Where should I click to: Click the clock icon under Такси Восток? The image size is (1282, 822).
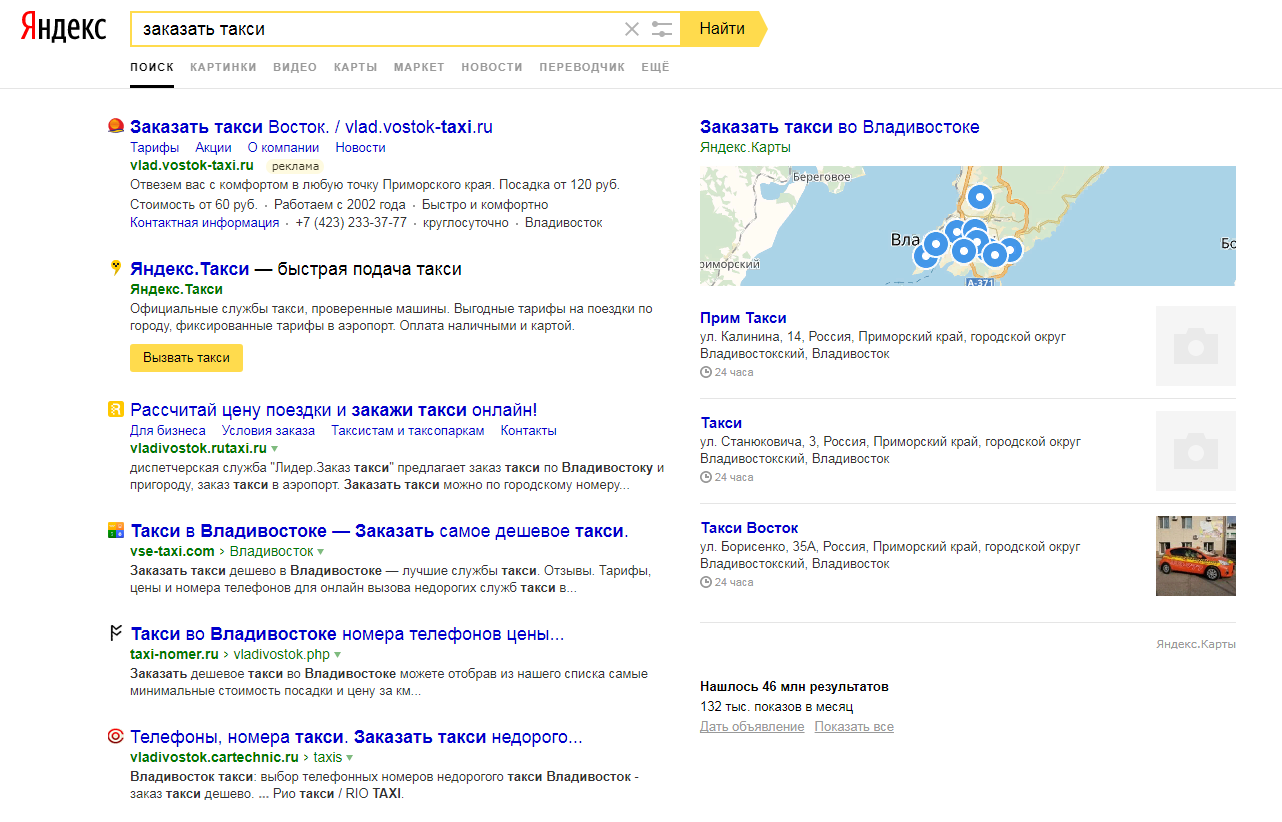tap(706, 582)
